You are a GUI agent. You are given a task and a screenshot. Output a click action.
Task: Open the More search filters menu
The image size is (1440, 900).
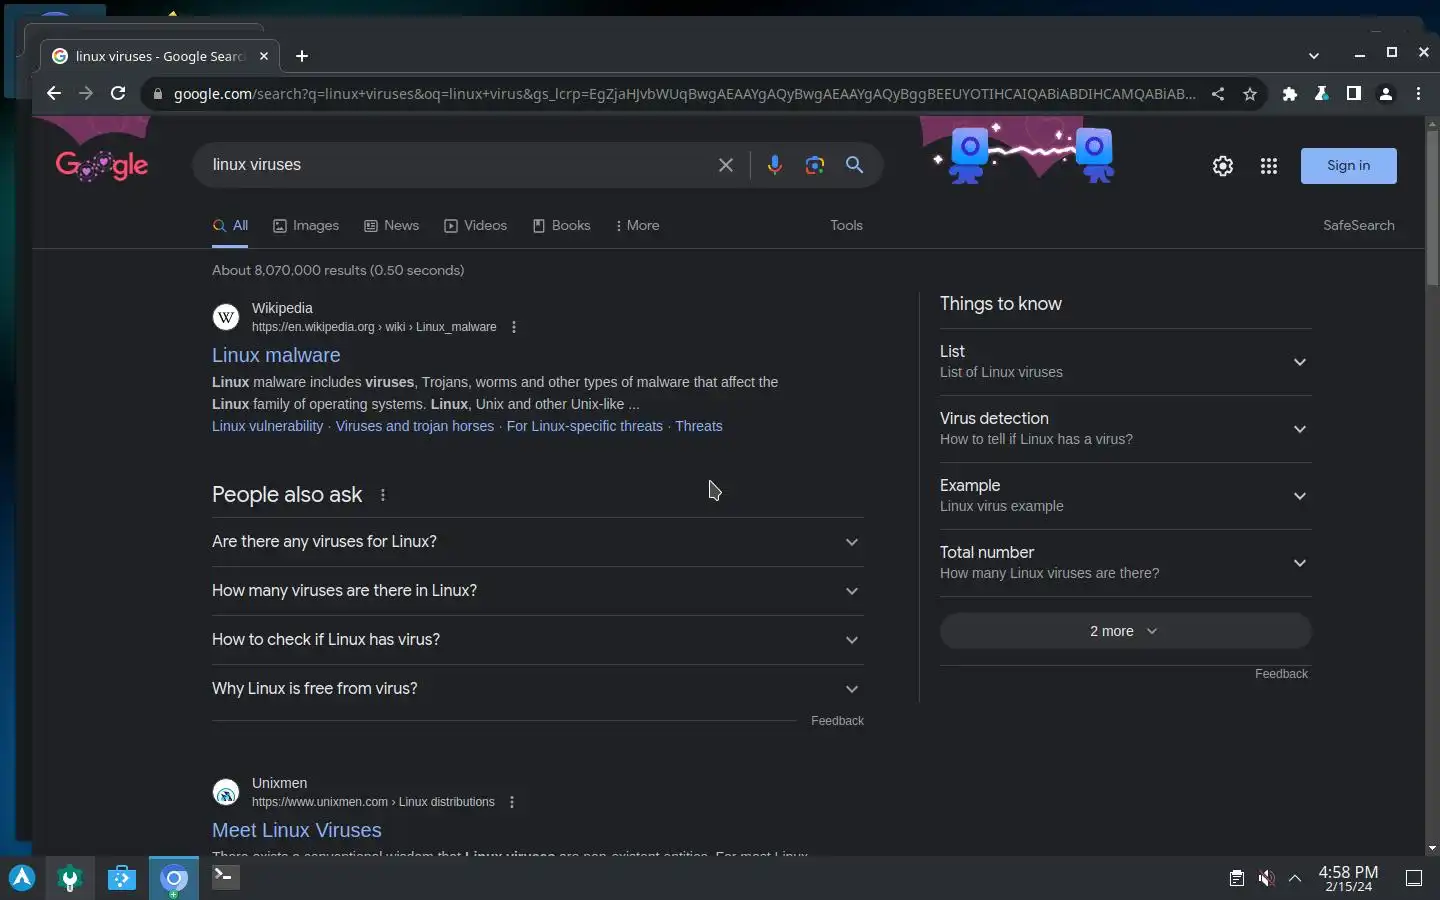[x=637, y=226]
